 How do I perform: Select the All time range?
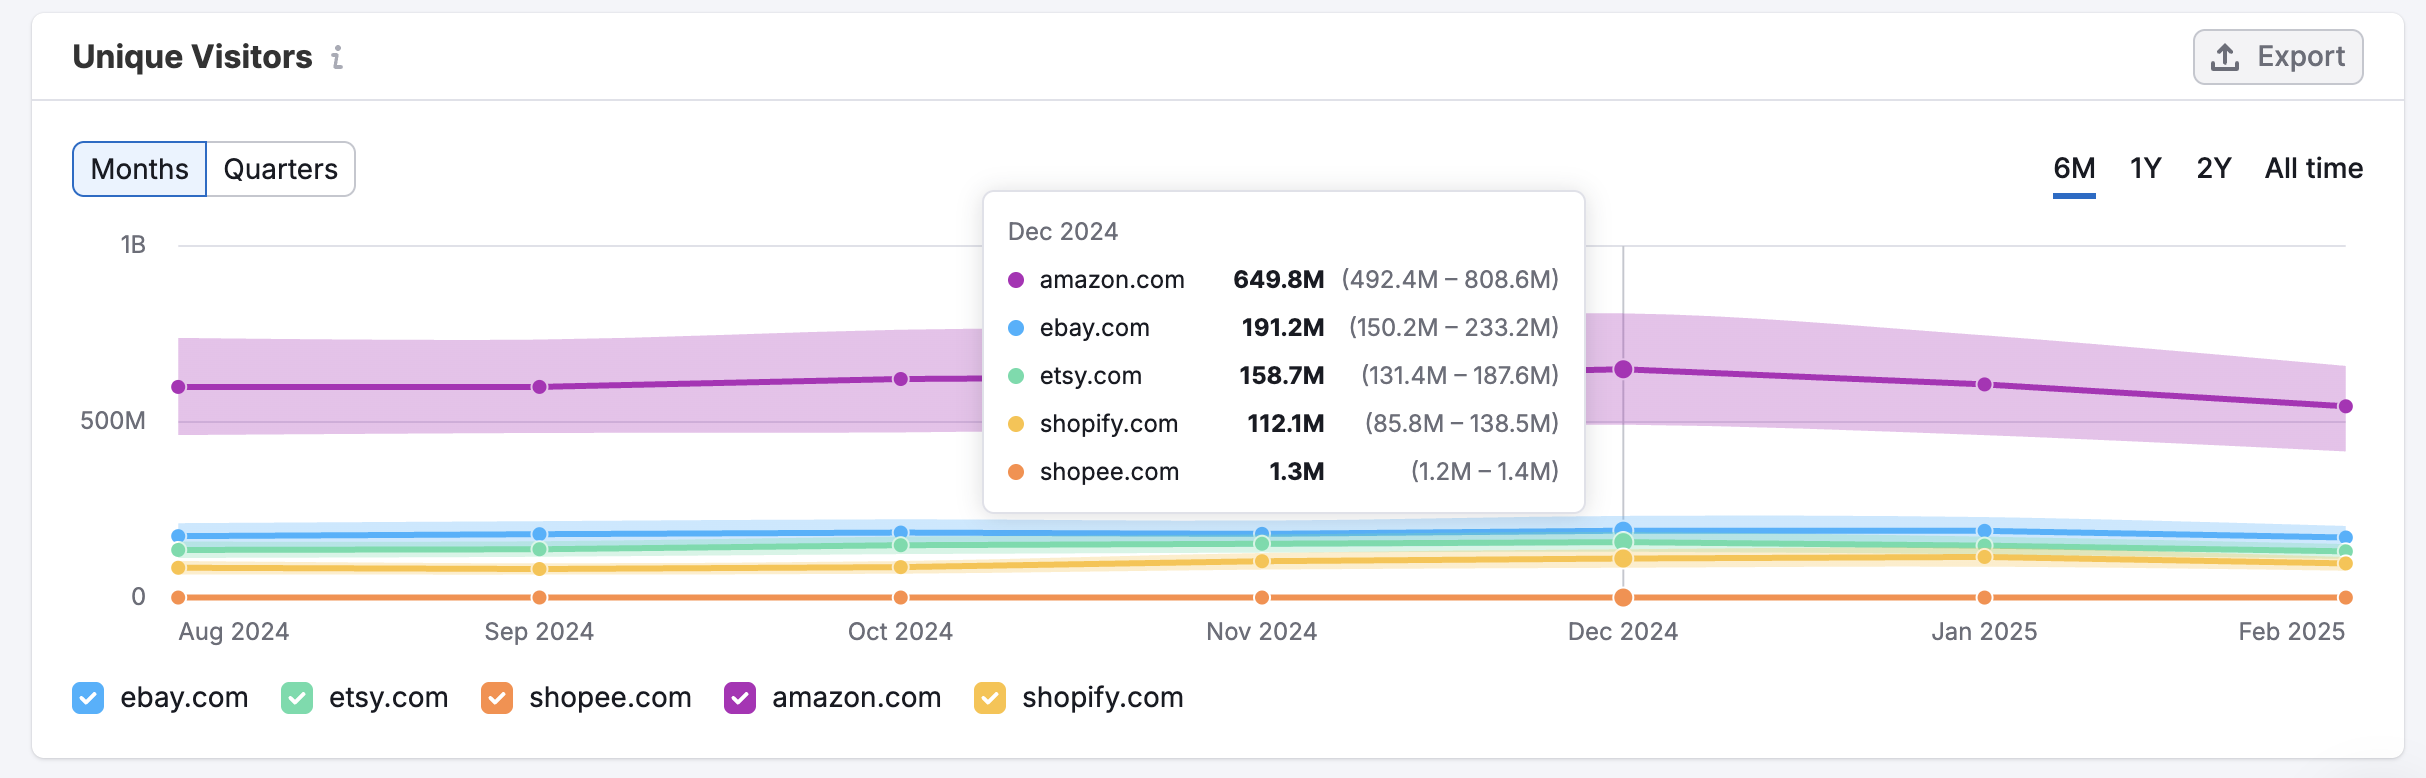tap(2313, 168)
